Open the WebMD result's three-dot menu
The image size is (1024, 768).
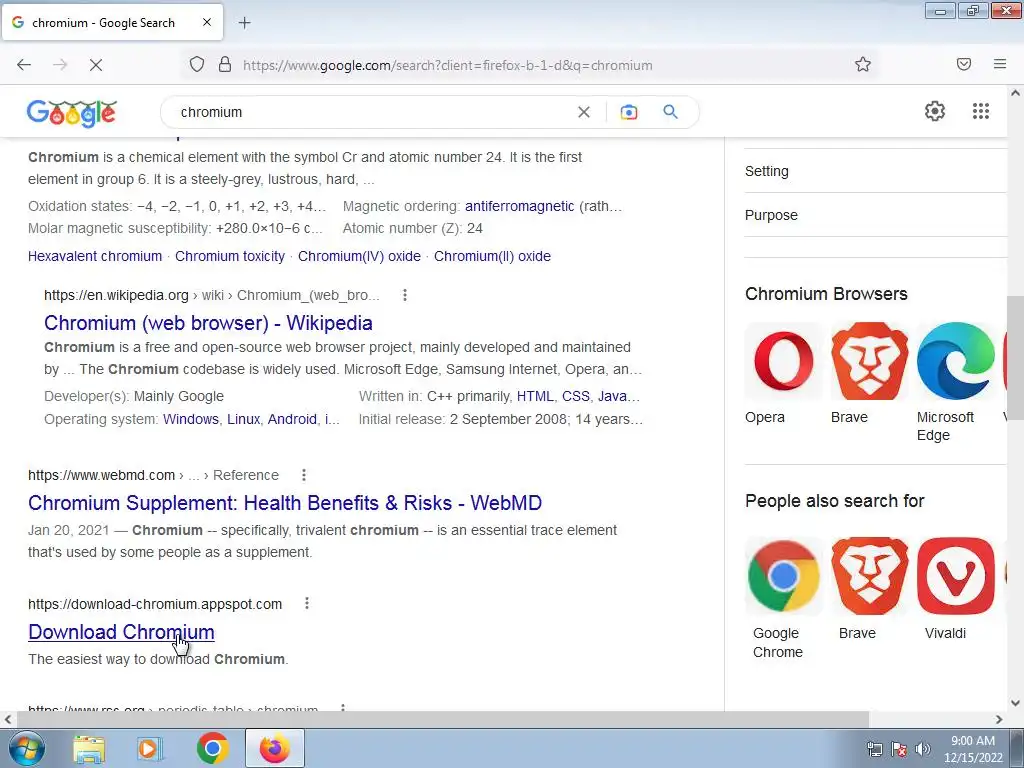tap(304, 475)
